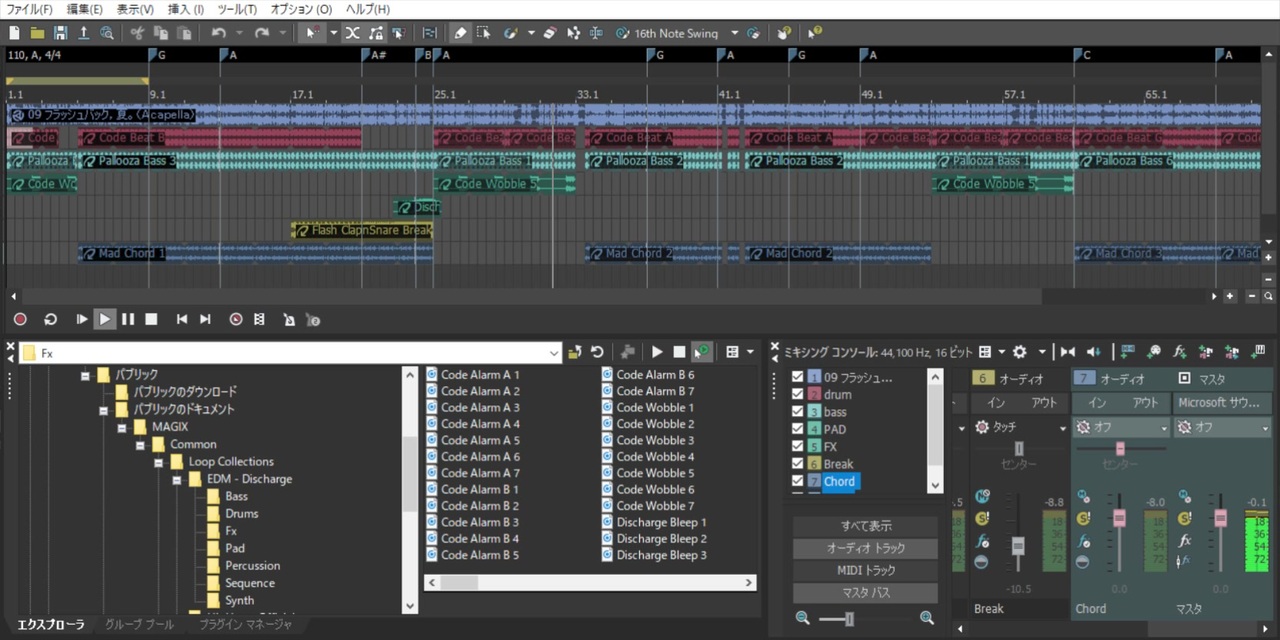Open the 16th Note Swing groove dropdown

pyautogui.click(x=735, y=33)
